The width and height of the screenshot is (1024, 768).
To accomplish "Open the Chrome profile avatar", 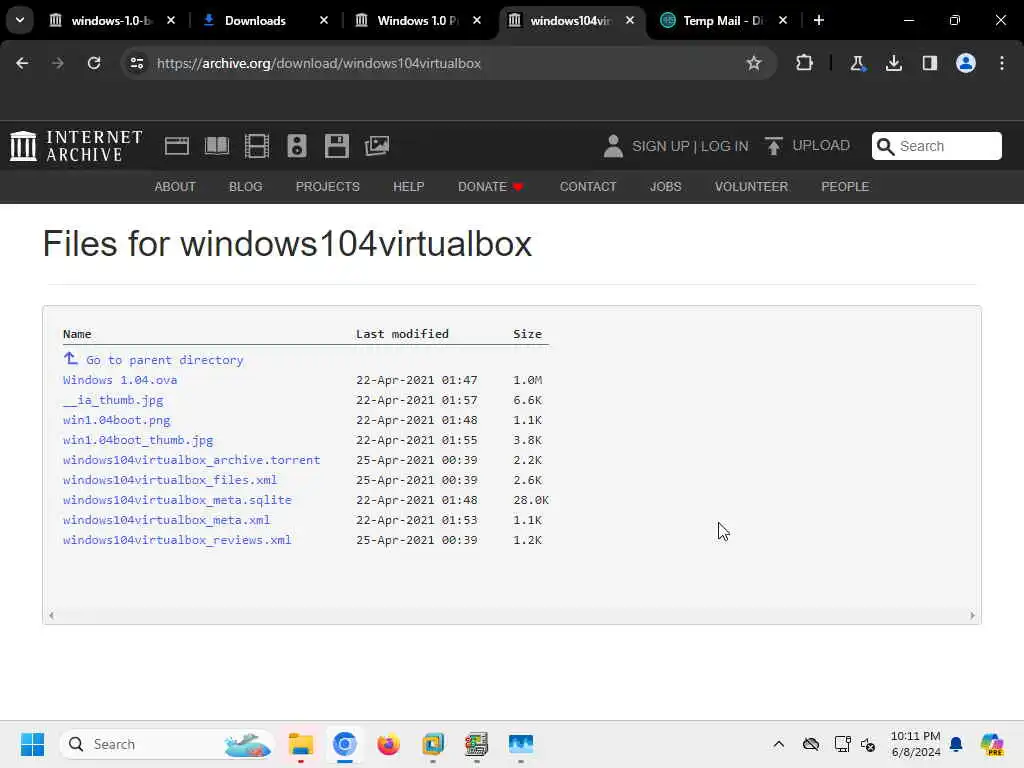I will tap(966, 63).
